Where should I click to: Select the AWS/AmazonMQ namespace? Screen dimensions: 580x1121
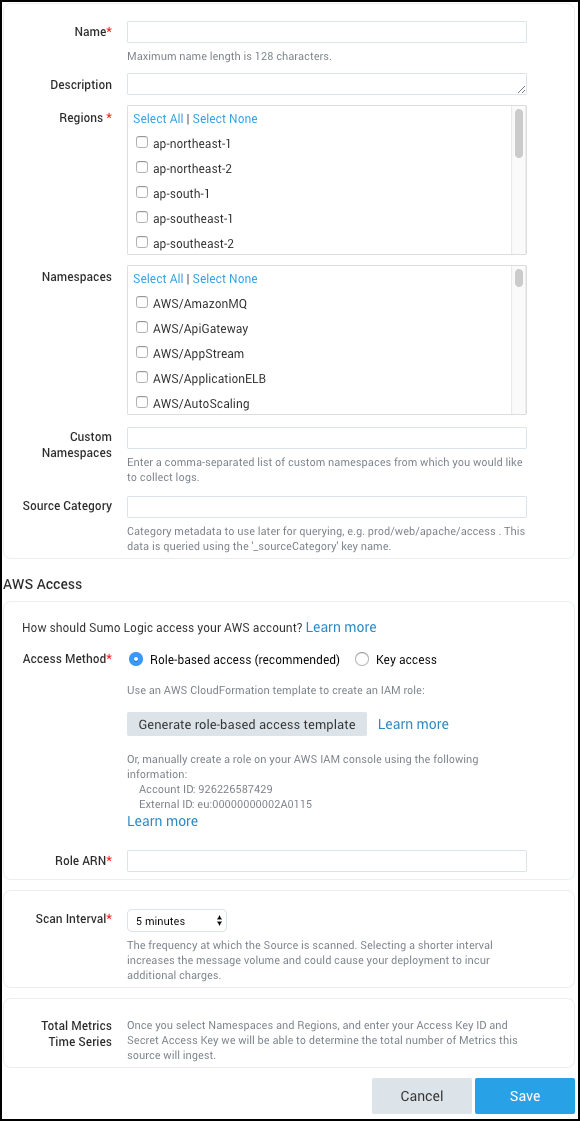pyautogui.click(x=141, y=302)
